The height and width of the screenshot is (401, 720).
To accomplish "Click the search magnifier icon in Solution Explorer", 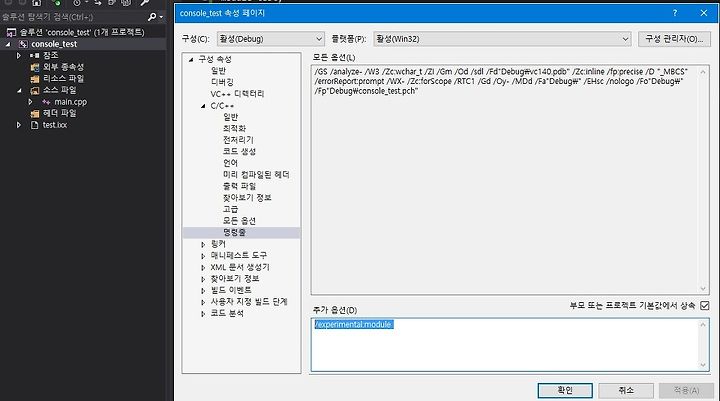I will point(152,17).
